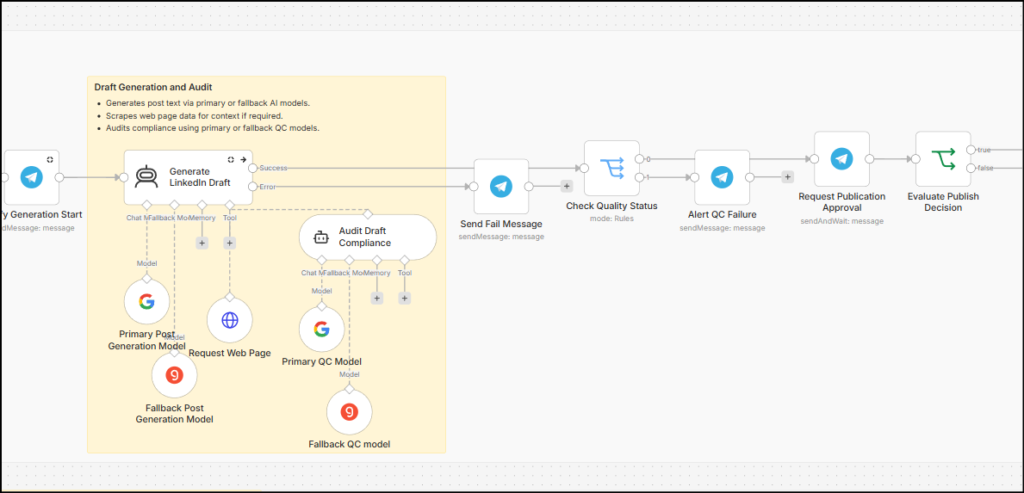Click output 0 of Check Quality Status
Screen dimensions: 1024x493
tap(639, 159)
